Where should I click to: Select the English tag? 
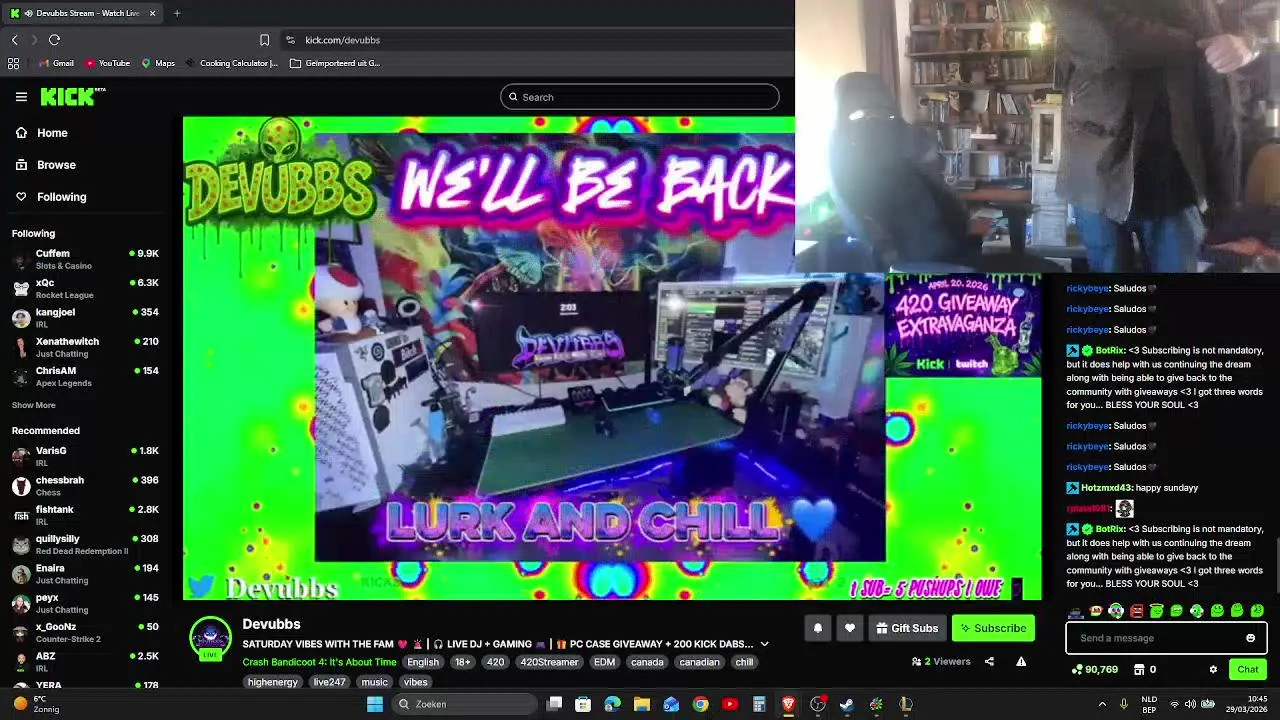coord(423,662)
